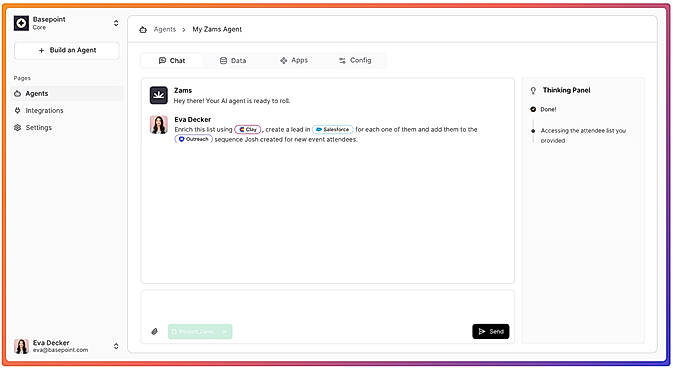Click the agent icon in breadcrumb
Screen dimensions: 673x368
(x=143, y=30)
